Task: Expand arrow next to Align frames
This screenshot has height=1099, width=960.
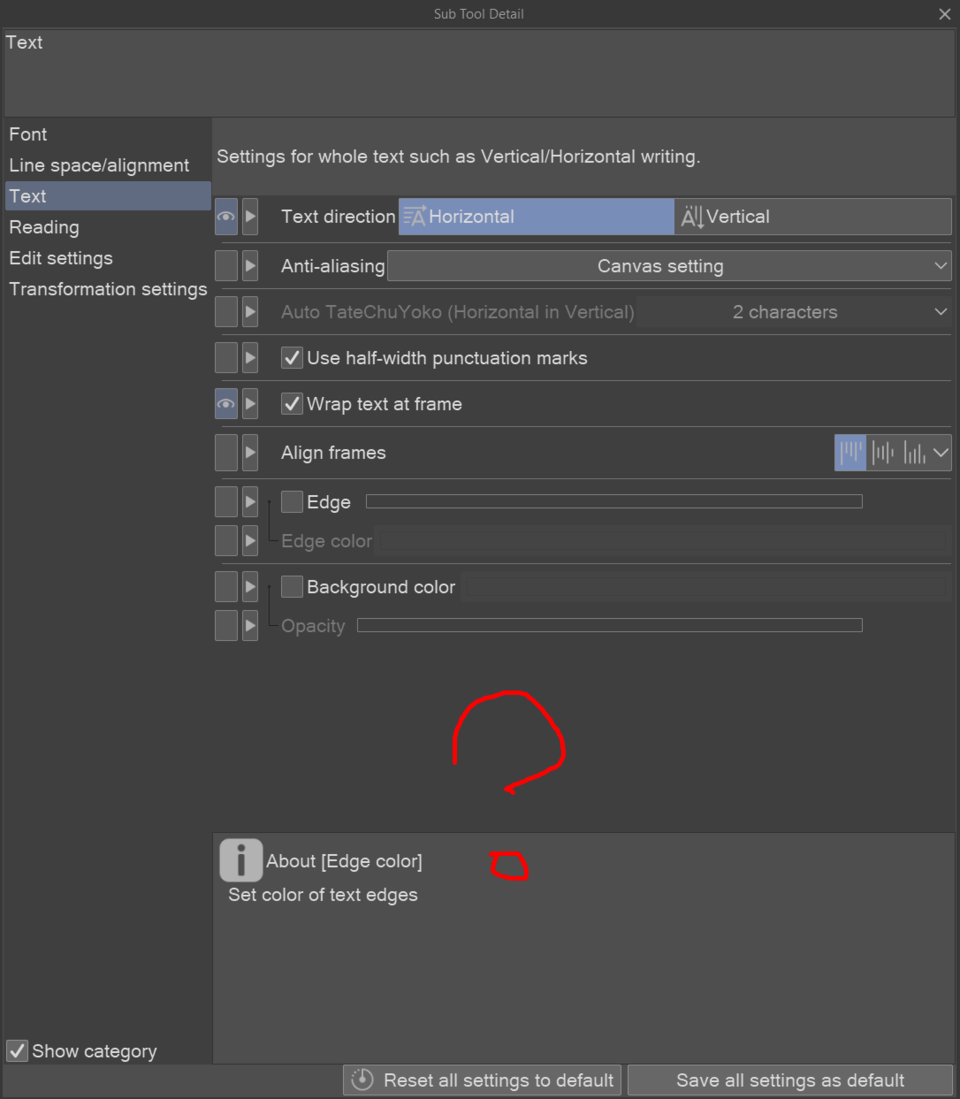Action: point(250,453)
